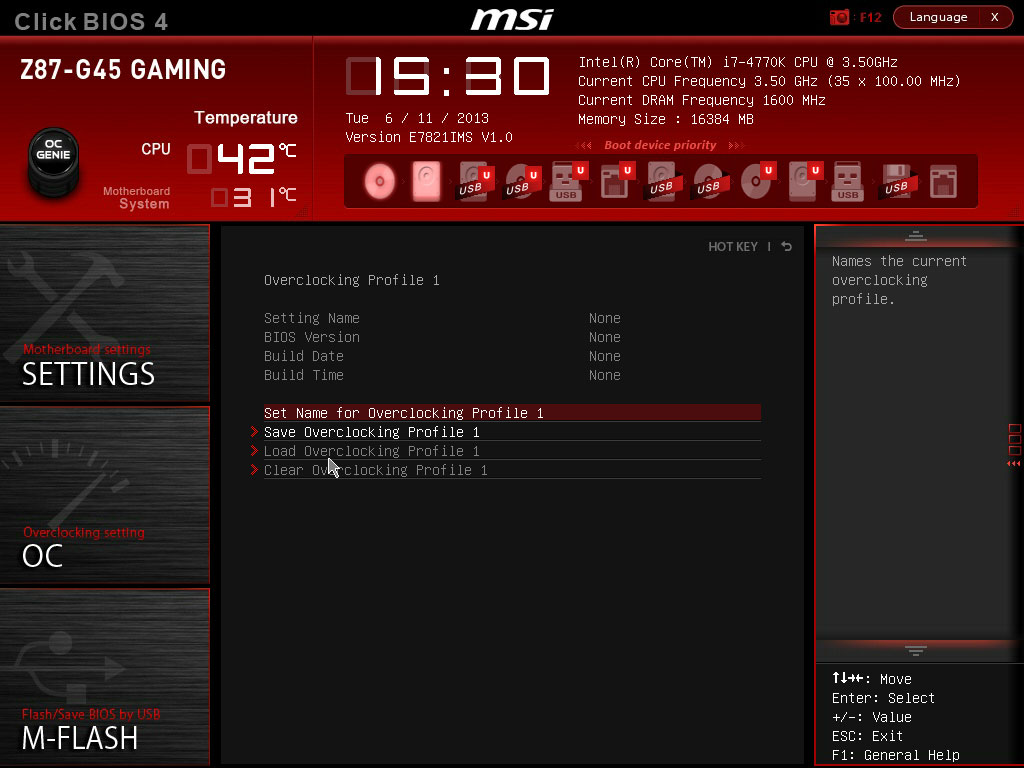Activate the OC Genie button
Image resolution: width=1024 pixels, height=768 pixels.
(x=54, y=161)
